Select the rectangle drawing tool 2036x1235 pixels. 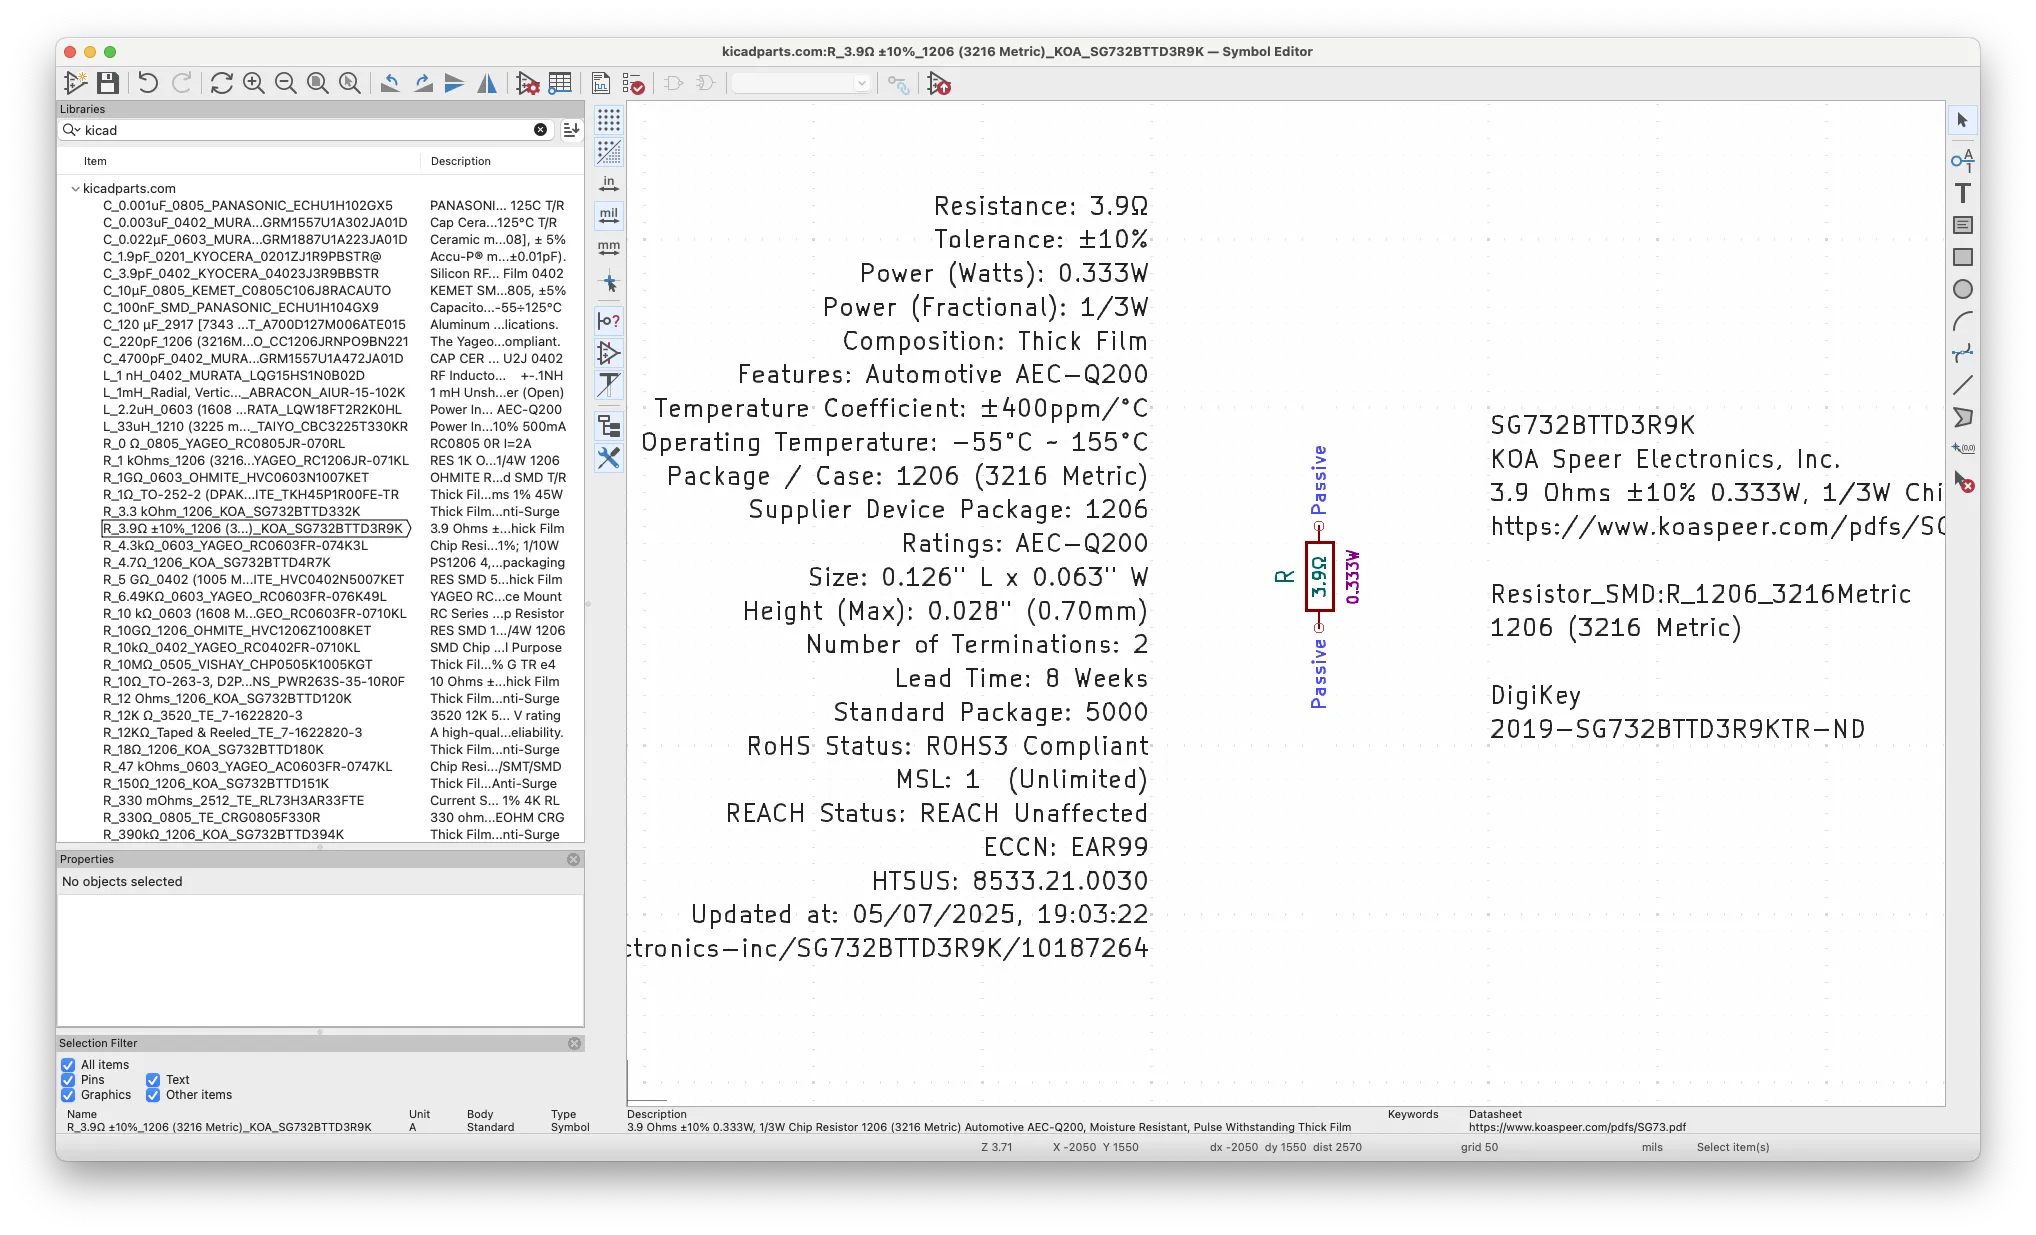tap(1963, 257)
